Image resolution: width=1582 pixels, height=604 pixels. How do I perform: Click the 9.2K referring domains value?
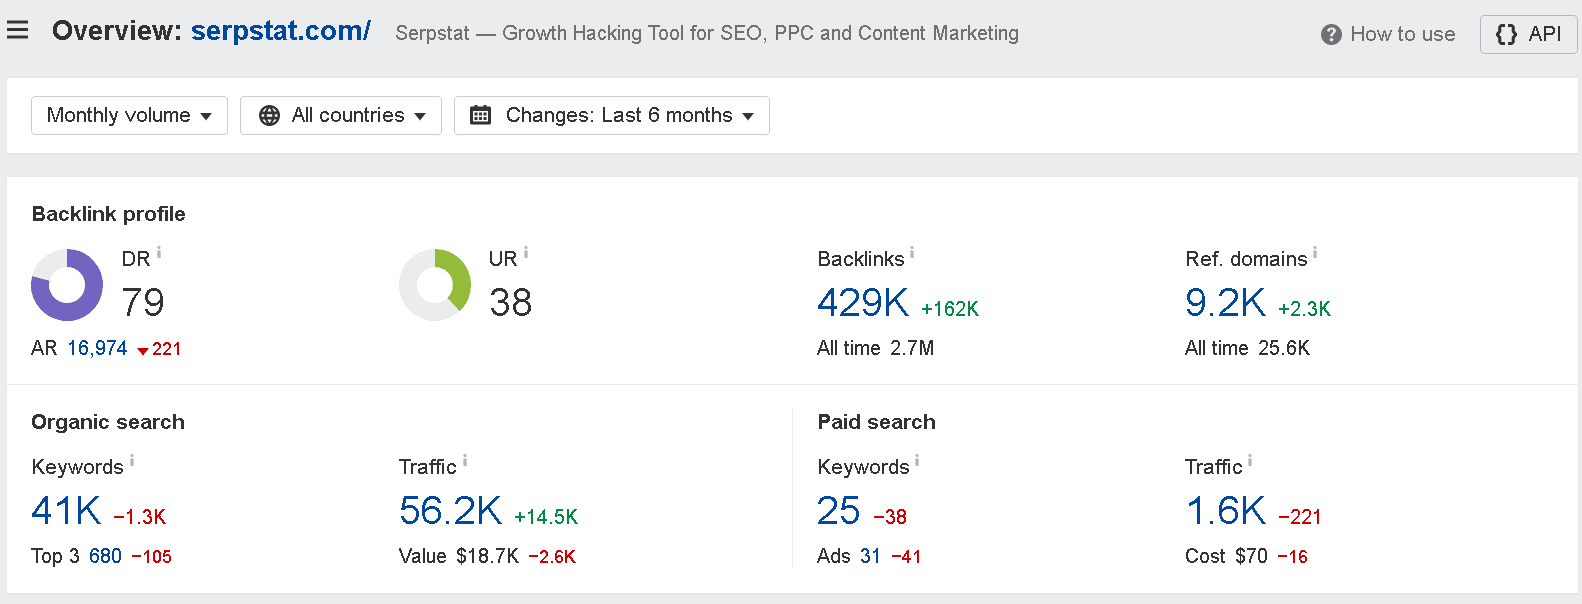[x=1225, y=302]
